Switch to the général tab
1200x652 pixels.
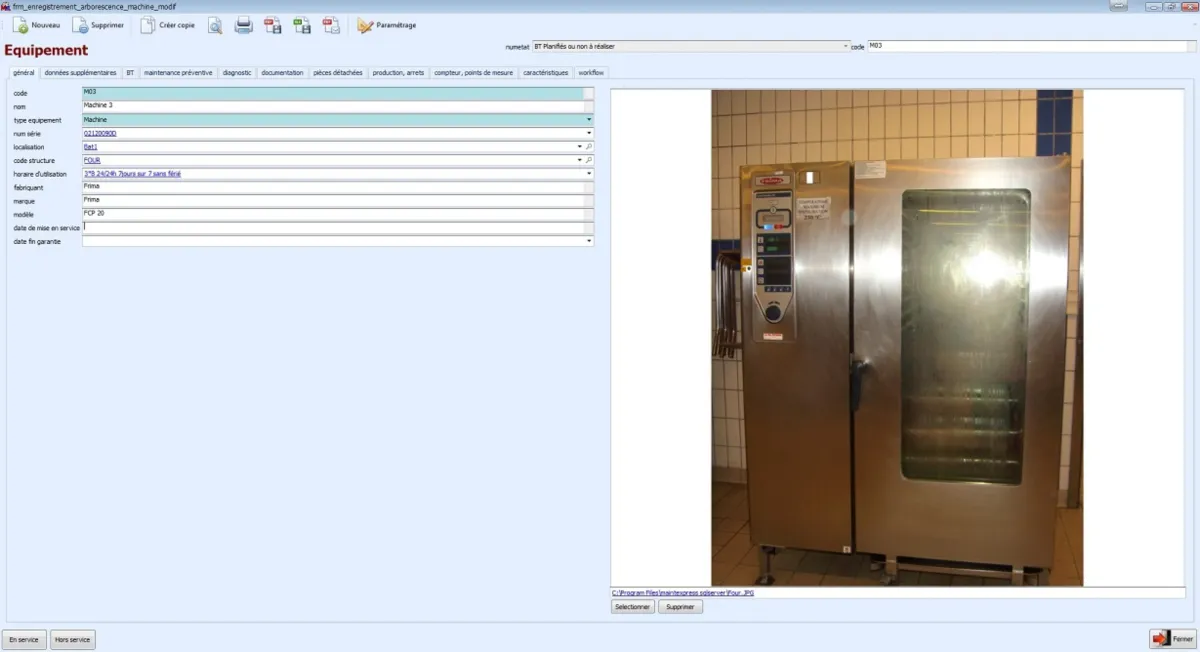24,73
